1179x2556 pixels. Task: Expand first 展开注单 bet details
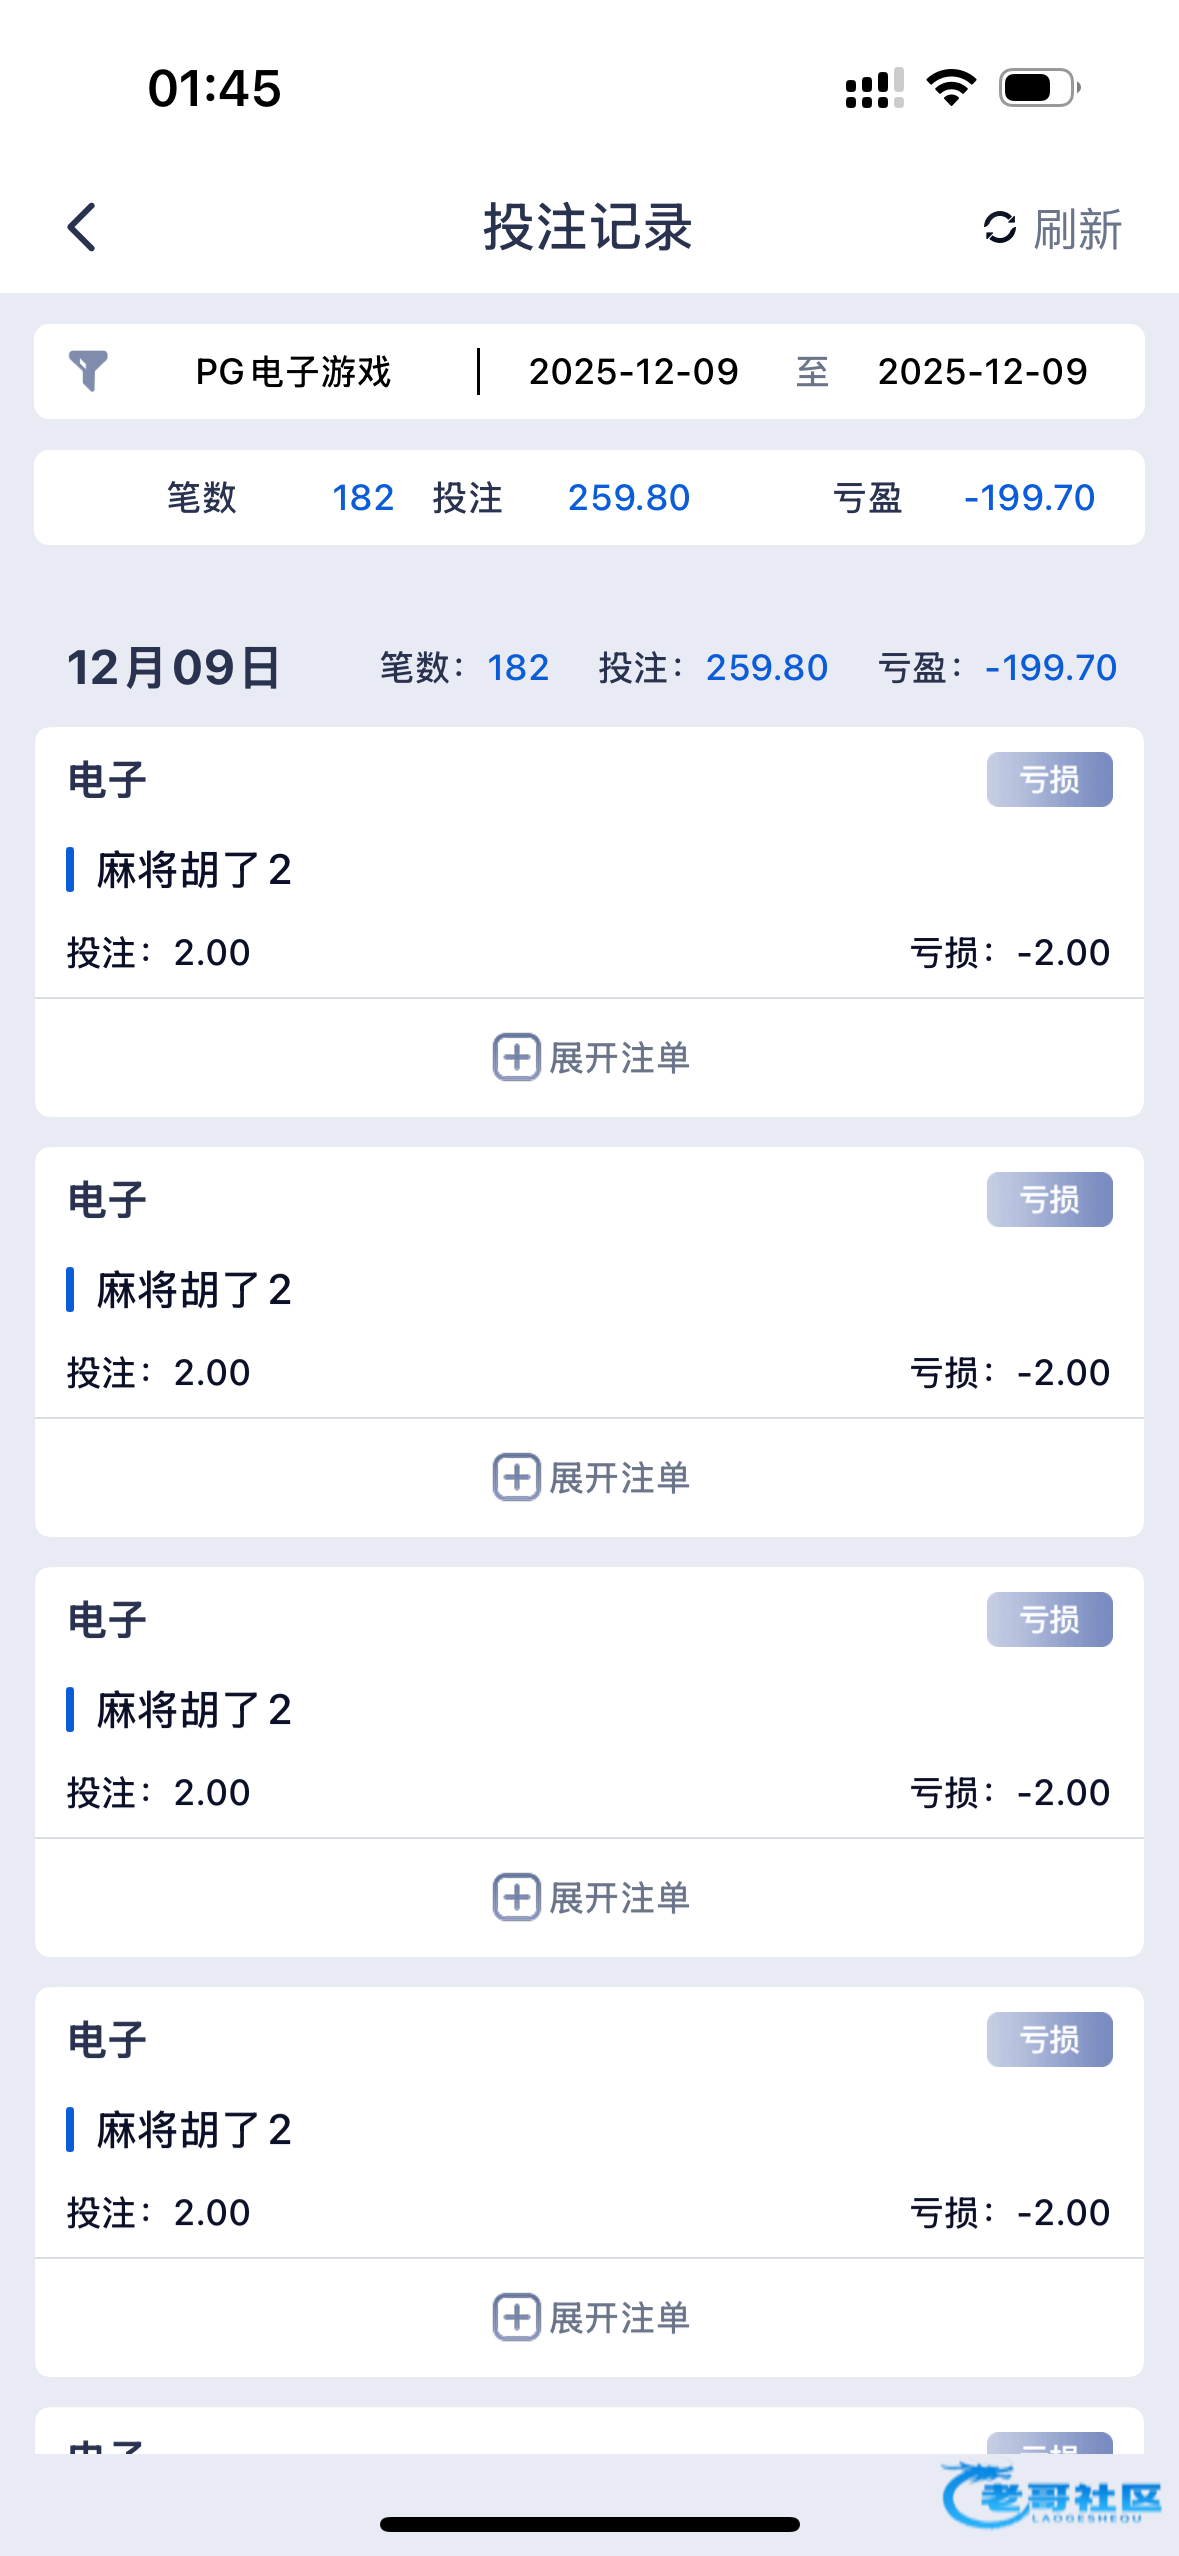pos(619,1058)
